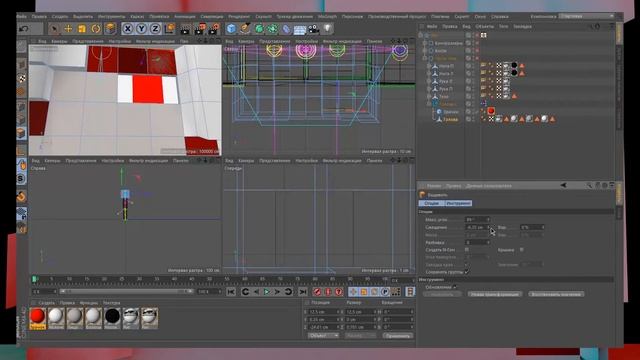Image resolution: width=640 pixels, height=360 pixels.
Task: Toggle the Z axis lock
Action: click(155, 29)
